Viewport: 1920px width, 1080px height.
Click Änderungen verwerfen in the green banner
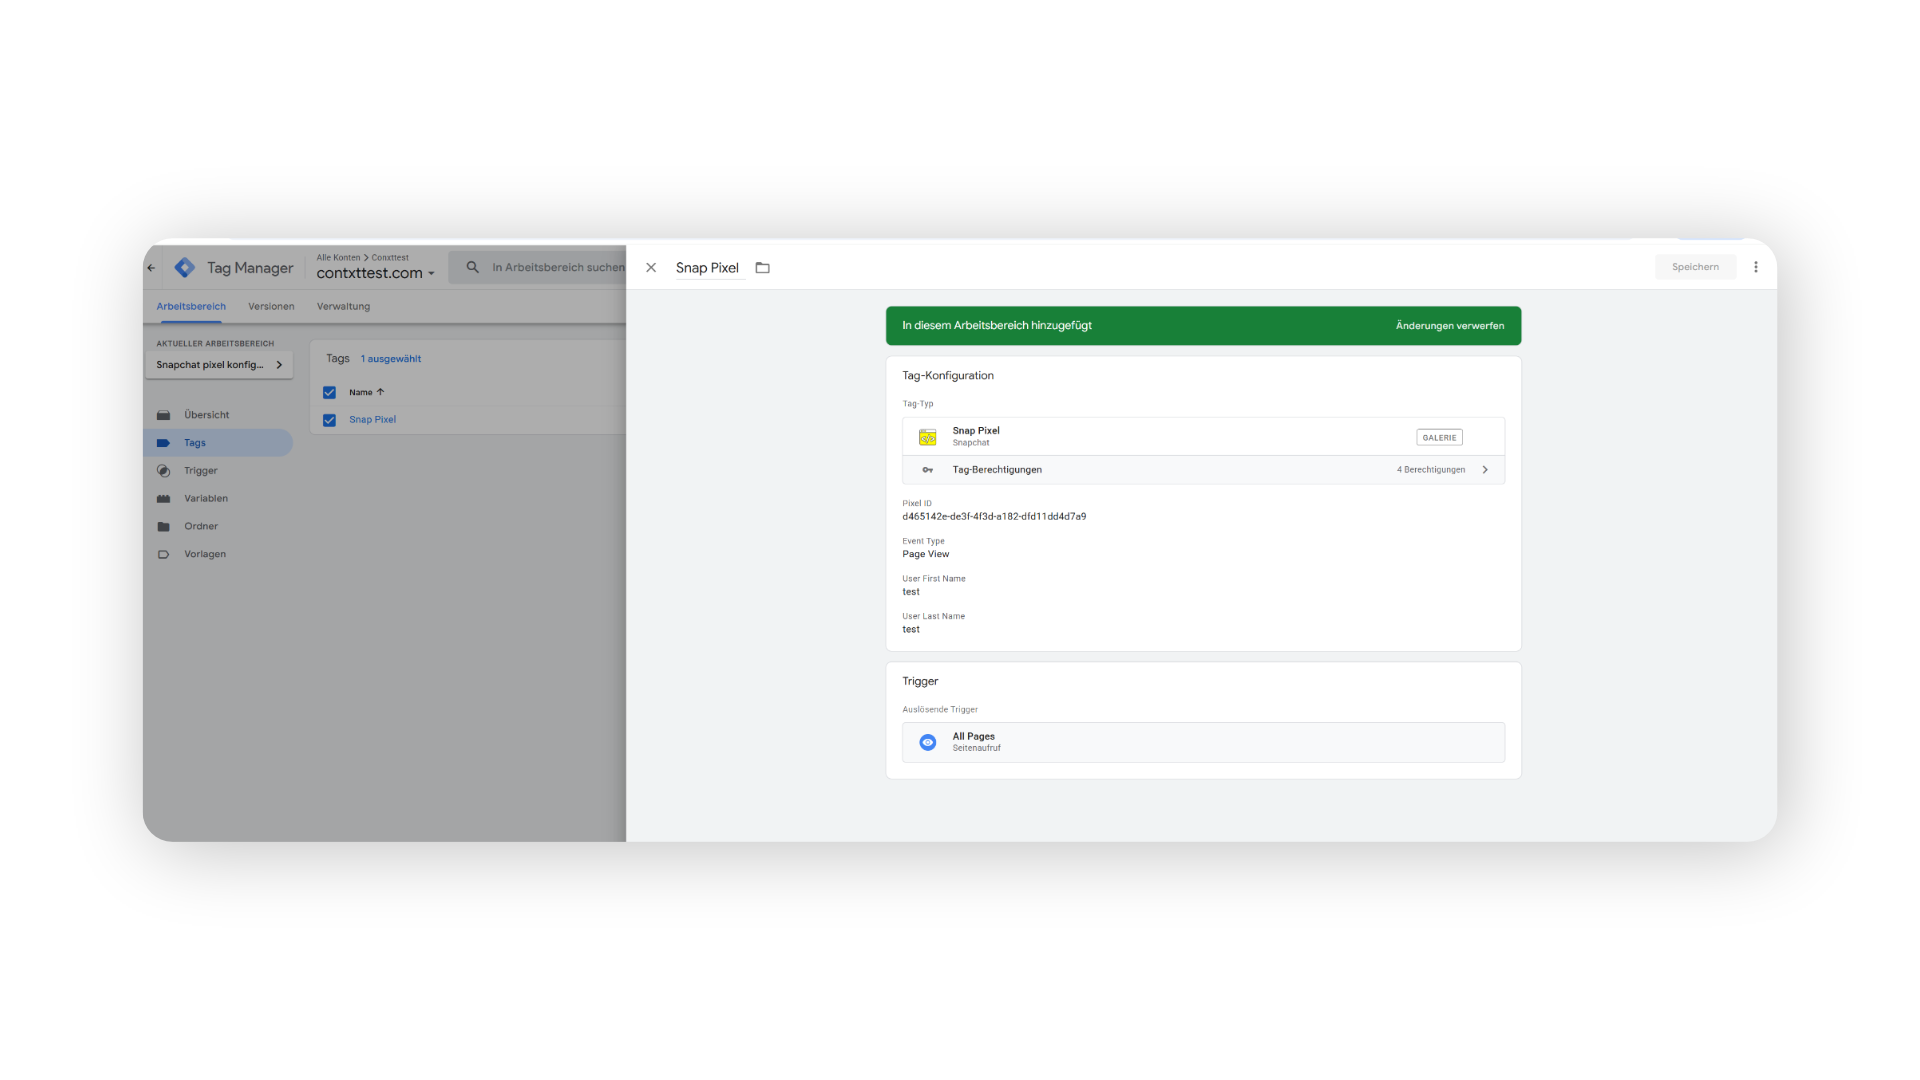[x=1449, y=326]
